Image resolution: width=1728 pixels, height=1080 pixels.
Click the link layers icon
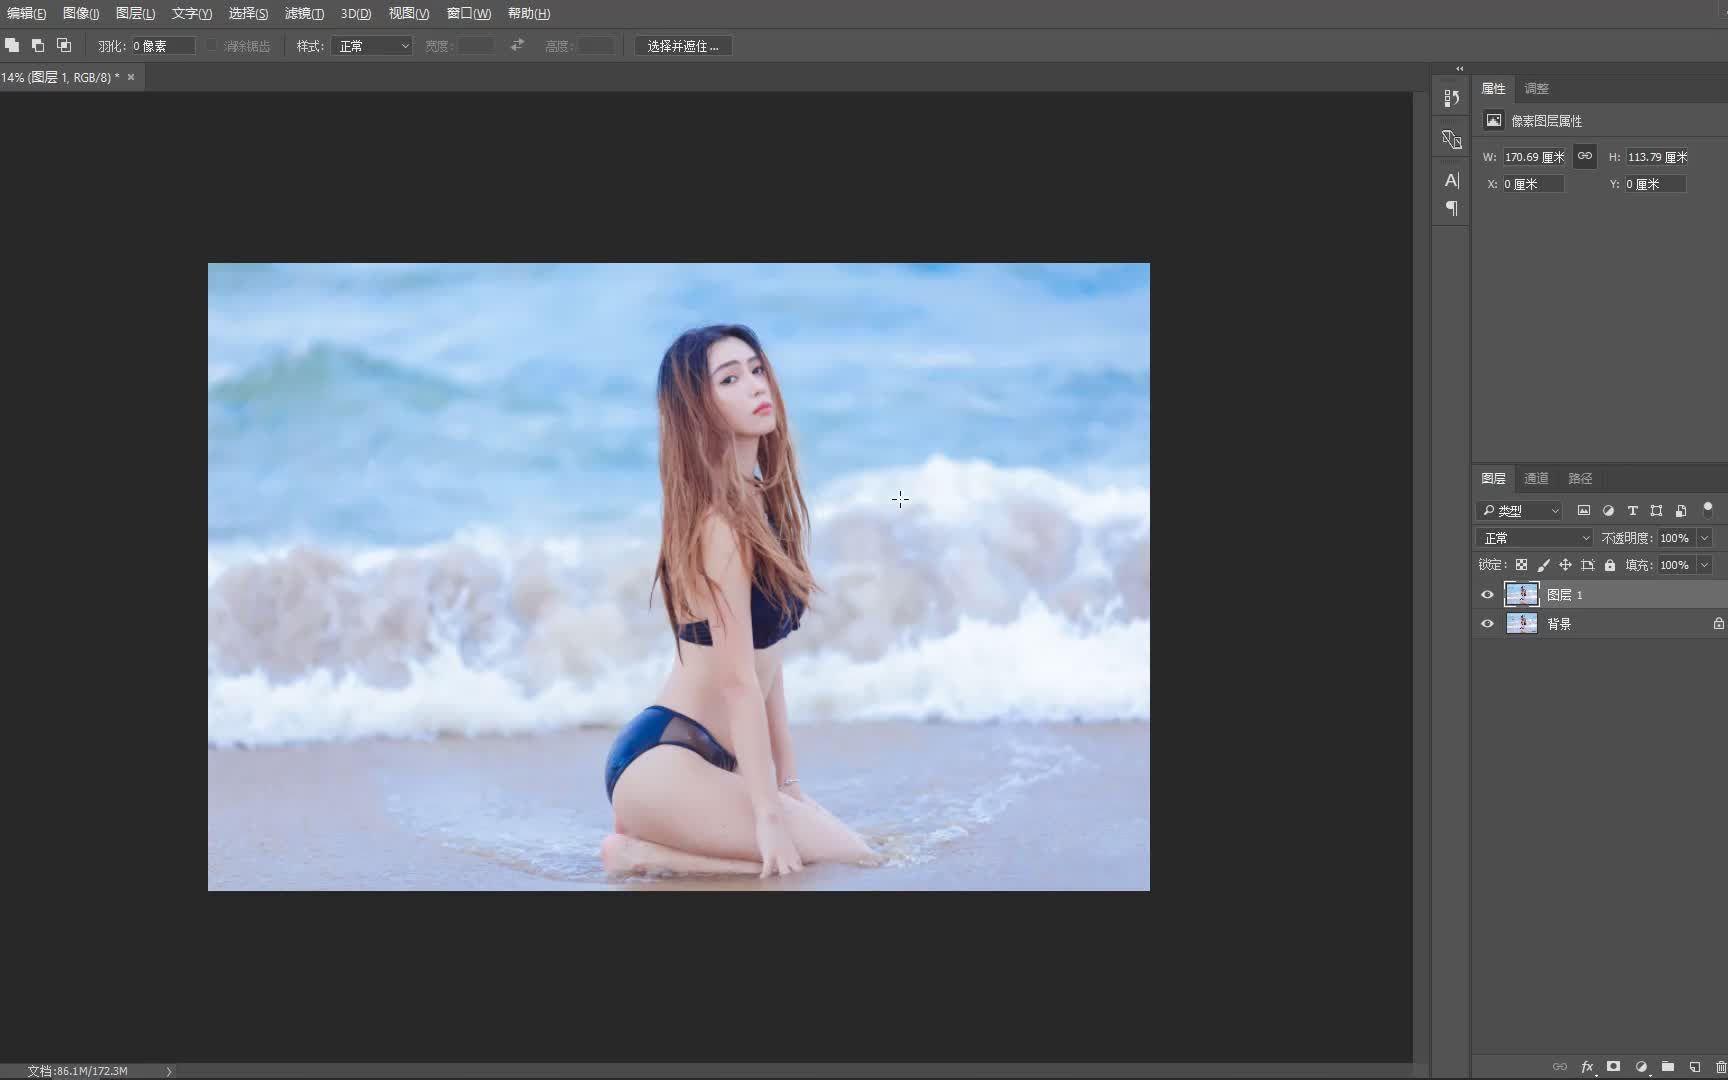1560,1067
